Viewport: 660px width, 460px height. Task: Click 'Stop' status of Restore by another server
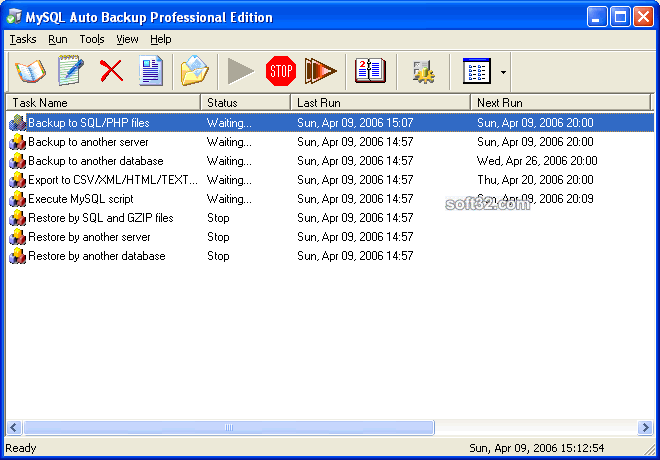coord(218,237)
